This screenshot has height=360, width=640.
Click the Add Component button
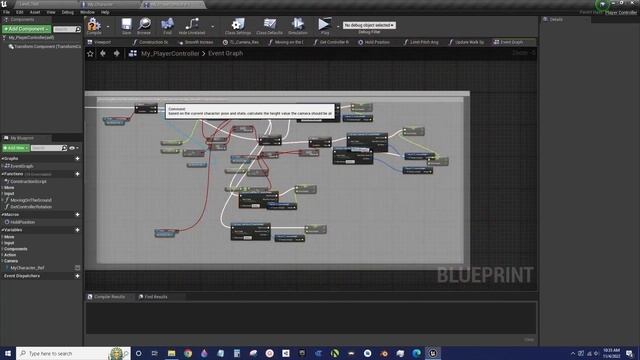27,29
